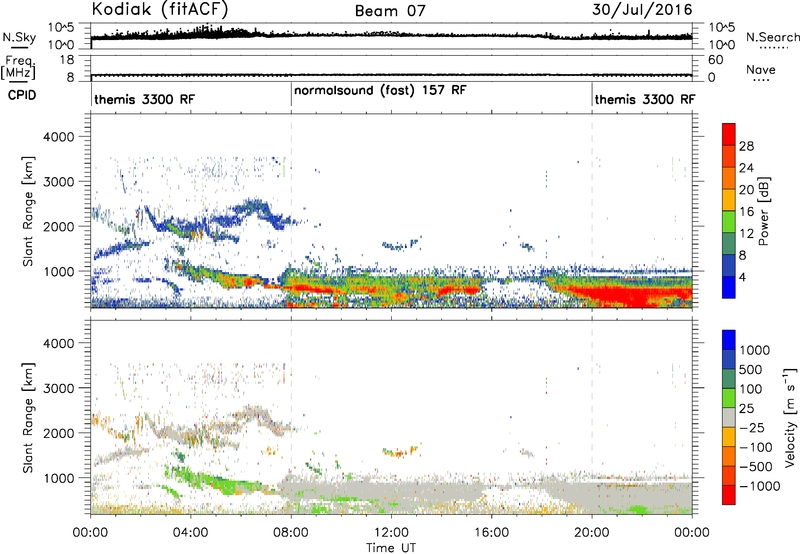Pick the light green segment of Power colorbar
The image size is (800, 554).
pos(729,221)
